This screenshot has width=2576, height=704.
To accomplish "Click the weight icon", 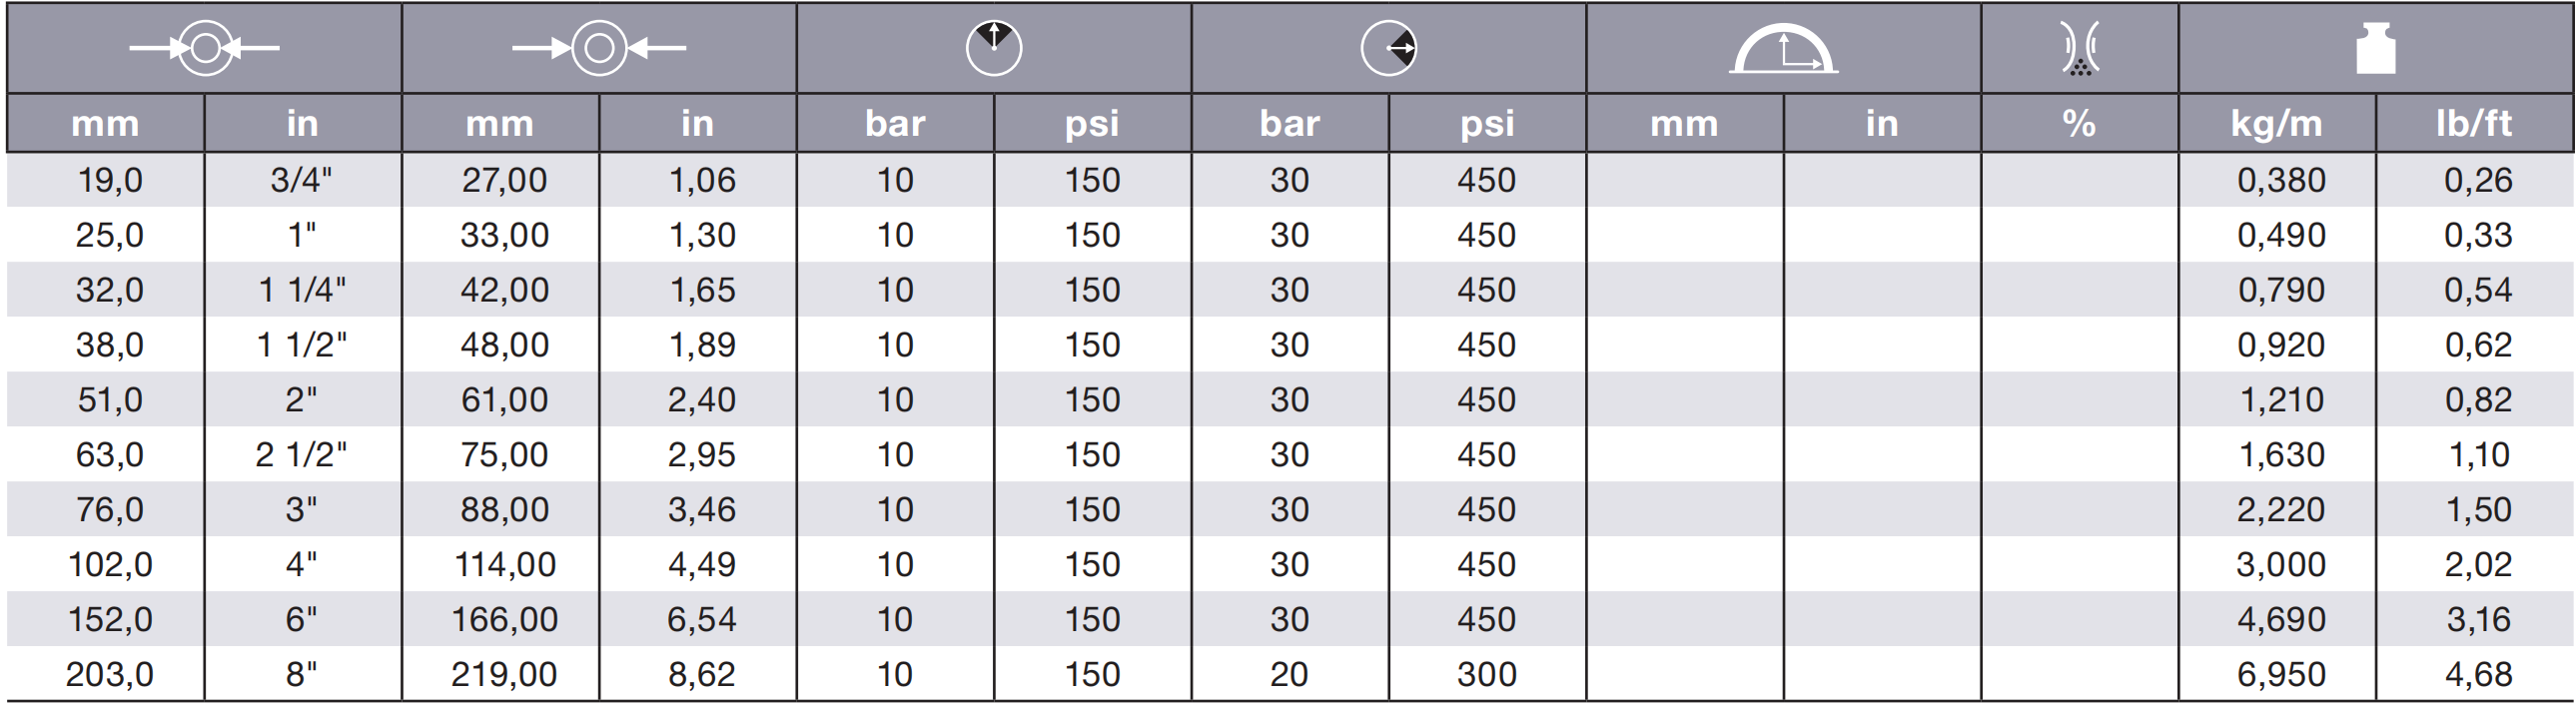I will [x=2376, y=50].
